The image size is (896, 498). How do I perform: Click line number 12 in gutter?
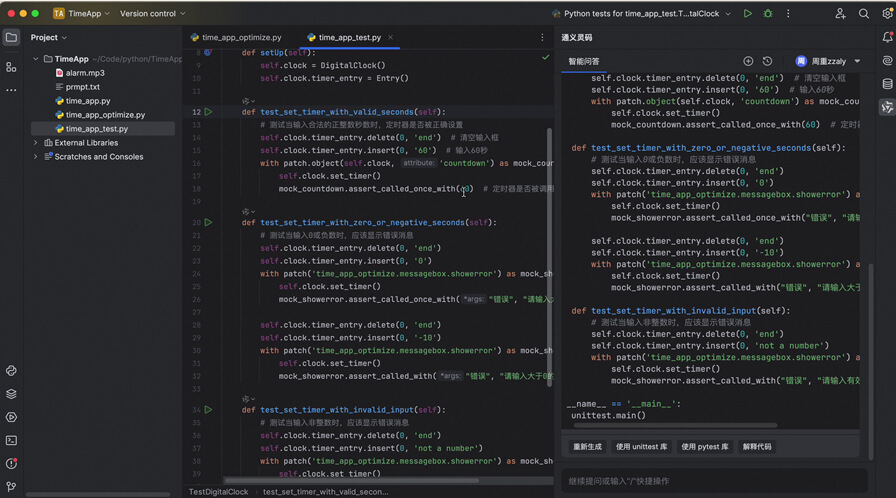196,112
